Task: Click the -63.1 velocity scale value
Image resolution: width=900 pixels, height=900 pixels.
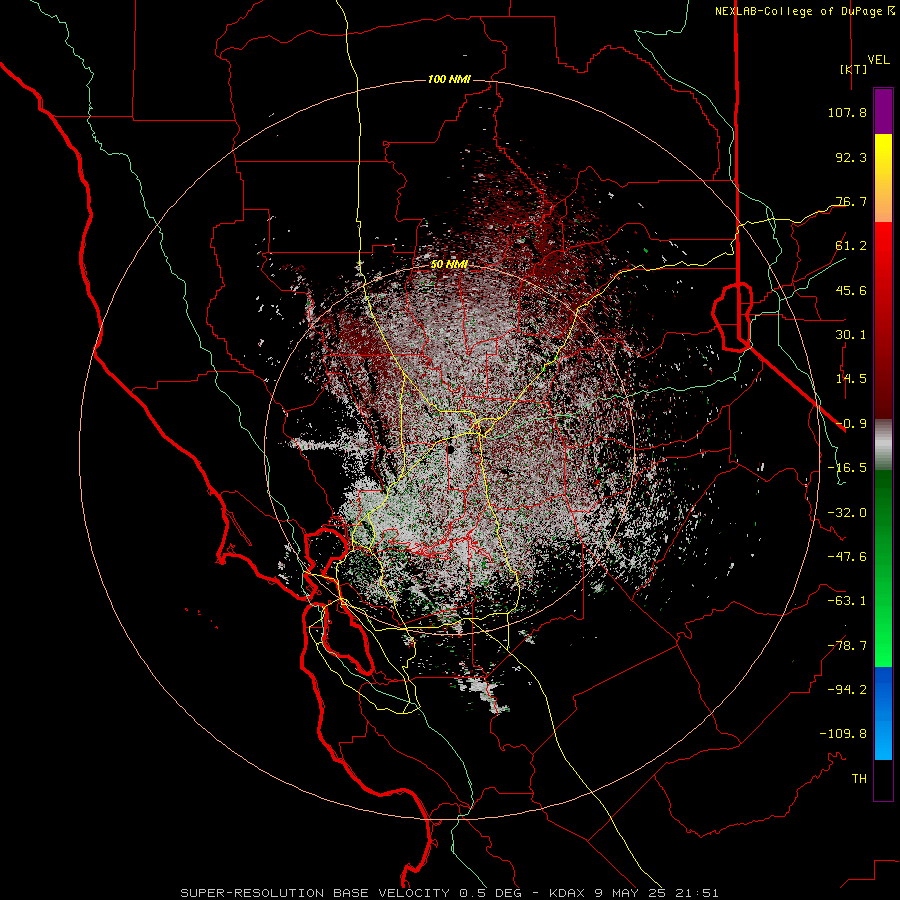Action: tap(847, 601)
